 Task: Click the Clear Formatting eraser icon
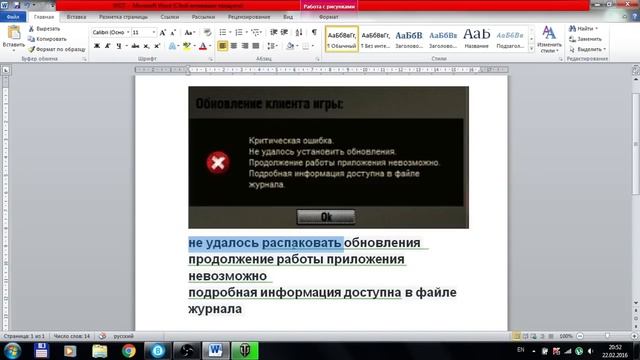point(207,33)
